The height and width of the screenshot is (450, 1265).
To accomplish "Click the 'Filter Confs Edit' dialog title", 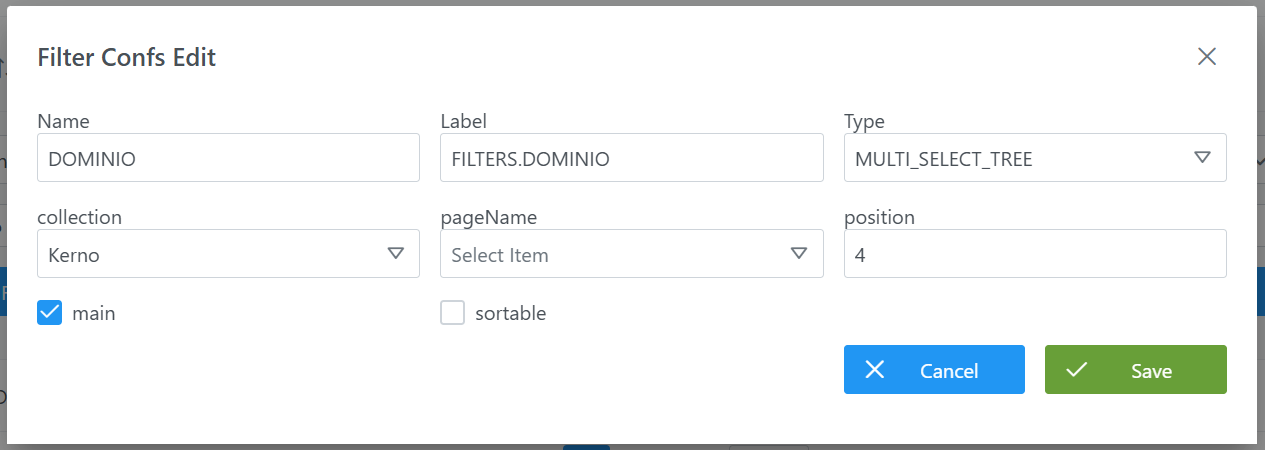I will pyautogui.click(x=127, y=57).
